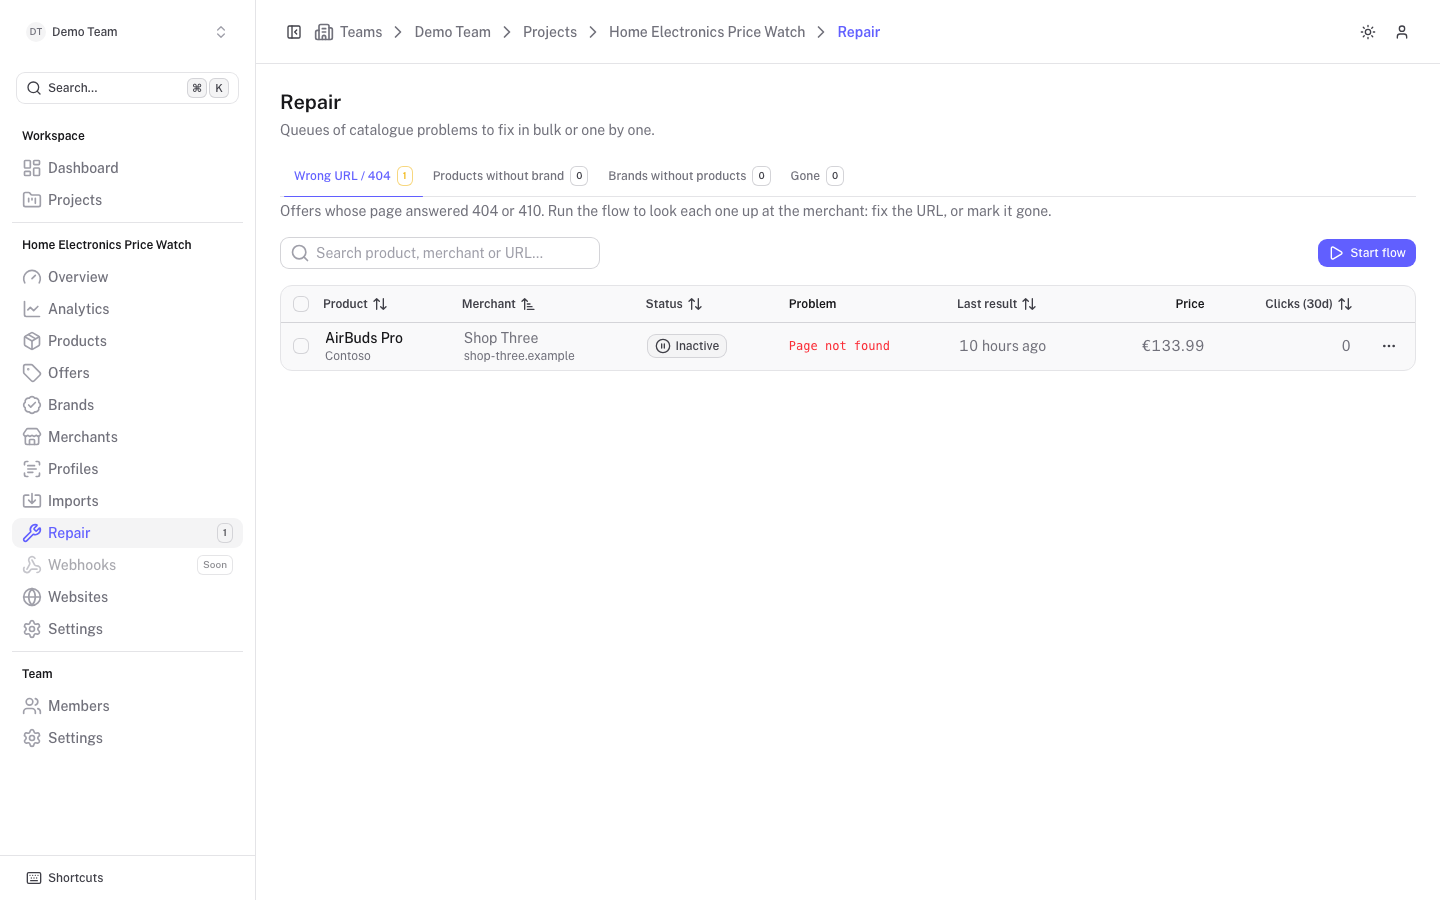Follow the Home Electronics Price Watch breadcrumb
Image resolution: width=1440 pixels, height=900 pixels.
coord(707,32)
